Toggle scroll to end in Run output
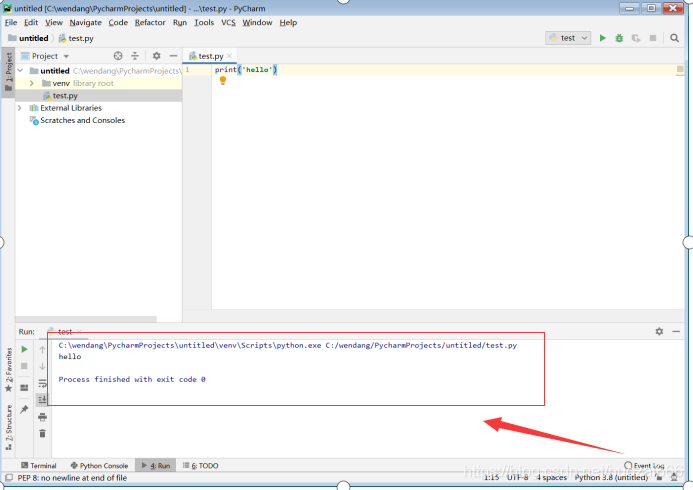693x490 pixels. pyautogui.click(x=42, y=399)
